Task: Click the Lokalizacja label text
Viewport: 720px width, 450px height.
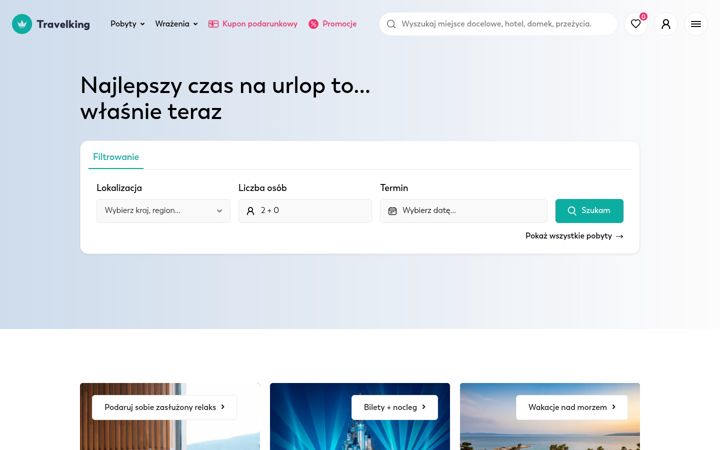Action: 119,188
